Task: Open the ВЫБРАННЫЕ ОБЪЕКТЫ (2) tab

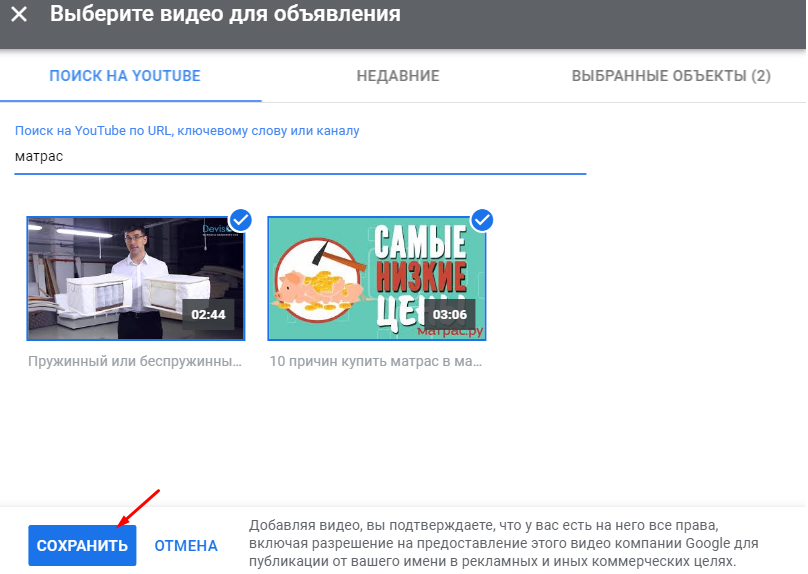Action: [670, 76]
